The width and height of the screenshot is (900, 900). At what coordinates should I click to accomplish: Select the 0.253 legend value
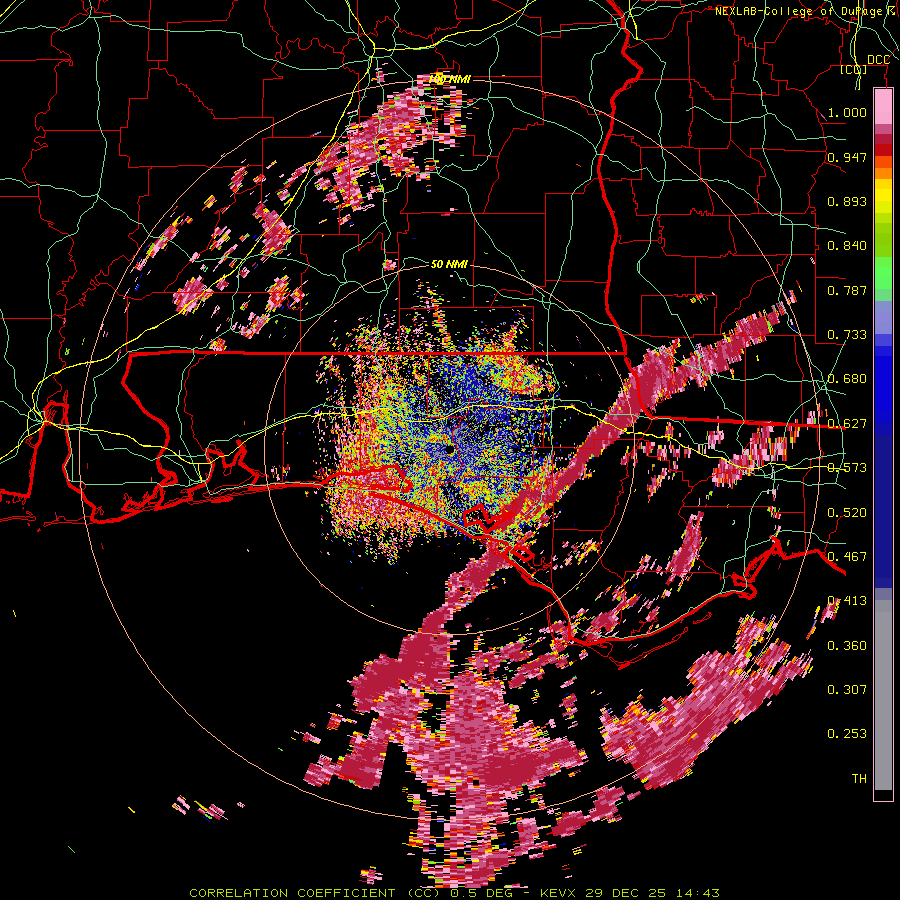tap(847, 734)
